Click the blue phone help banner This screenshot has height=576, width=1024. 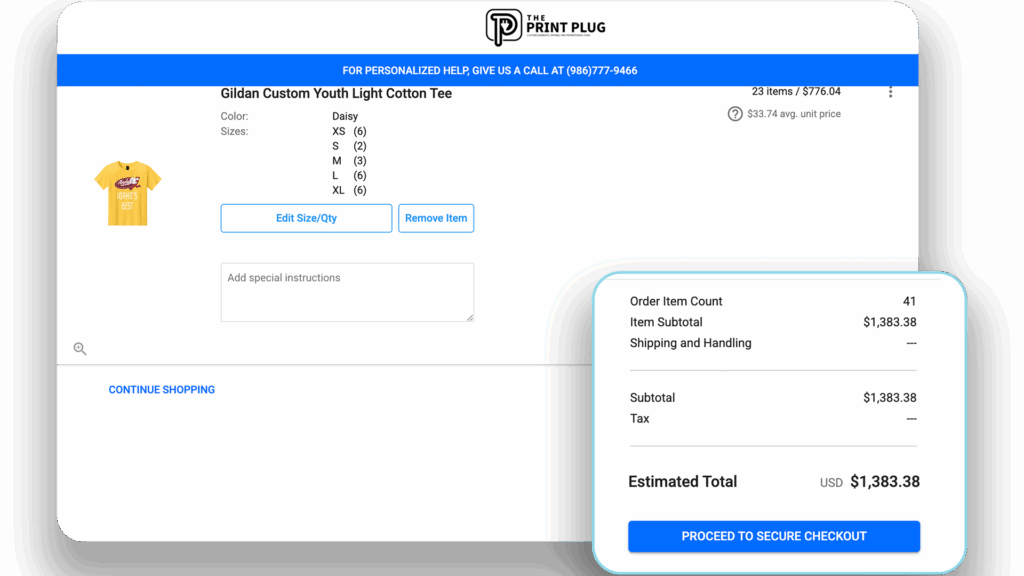pos(489,71)
